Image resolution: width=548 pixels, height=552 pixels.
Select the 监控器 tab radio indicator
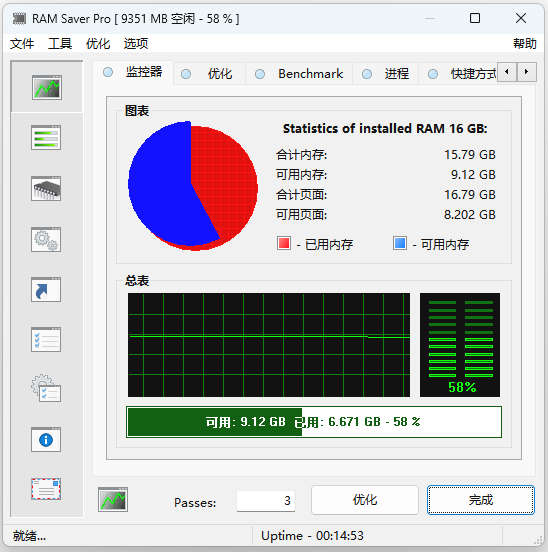(108, 72)
